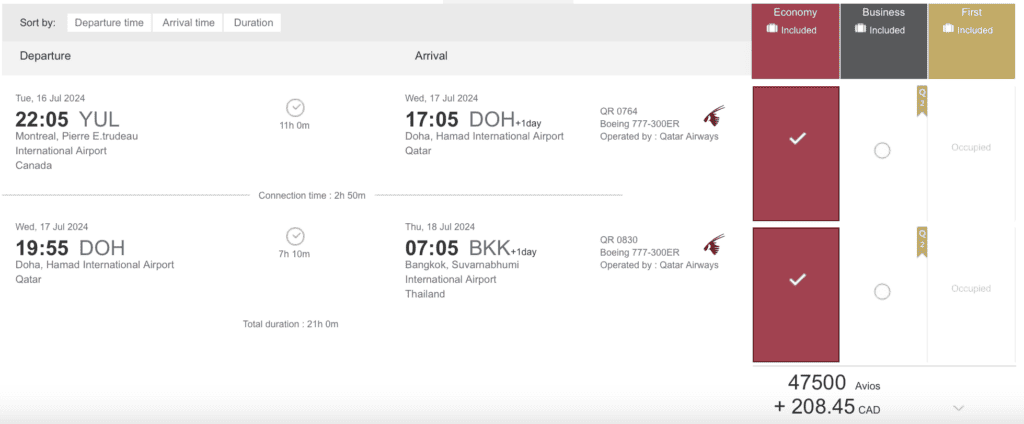Viewport: 1024px width, 424px height.
Task: Click Qatar Airways logo for flight QR 0830
Action: point(714,245)
